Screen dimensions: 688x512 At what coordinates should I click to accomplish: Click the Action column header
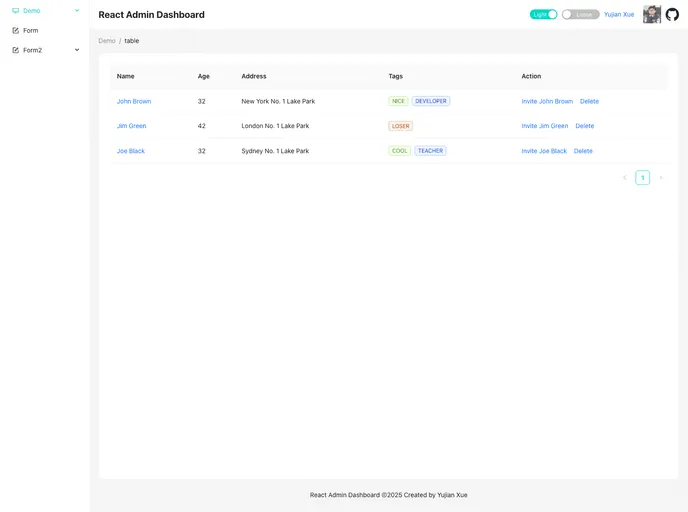531,76
